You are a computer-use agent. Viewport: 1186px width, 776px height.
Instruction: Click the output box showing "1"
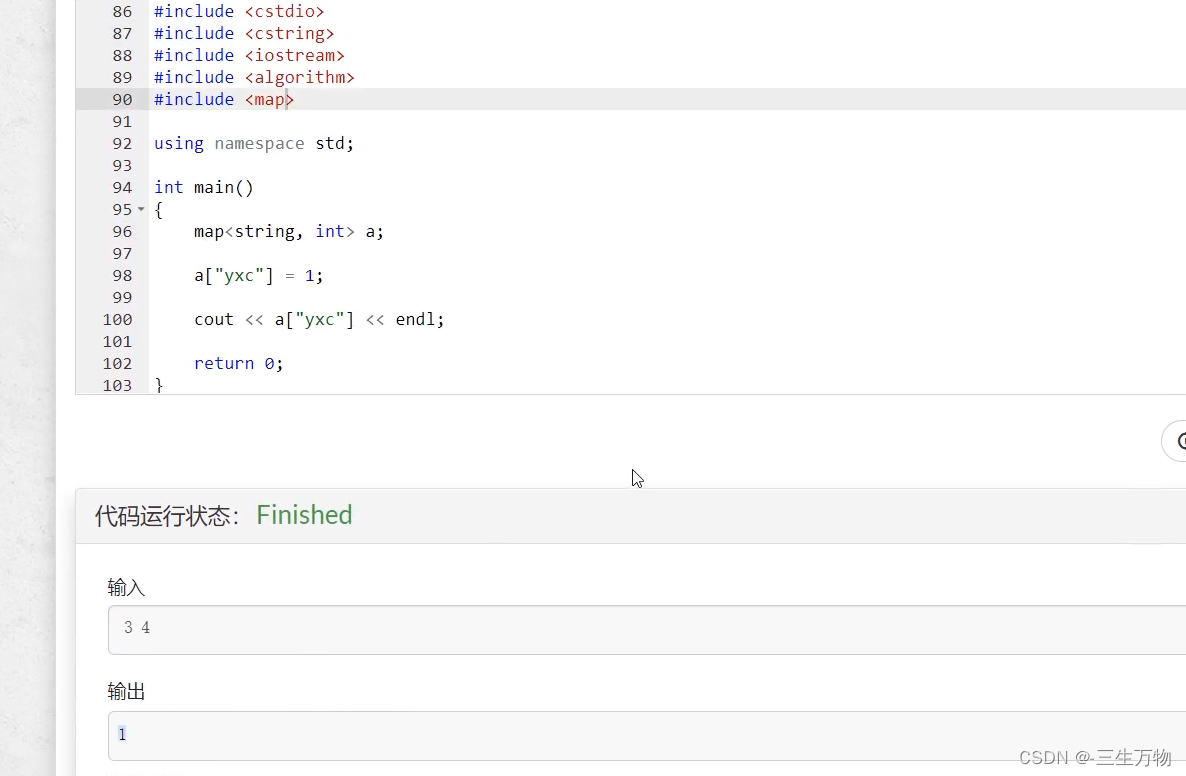(x=647, y=735)
